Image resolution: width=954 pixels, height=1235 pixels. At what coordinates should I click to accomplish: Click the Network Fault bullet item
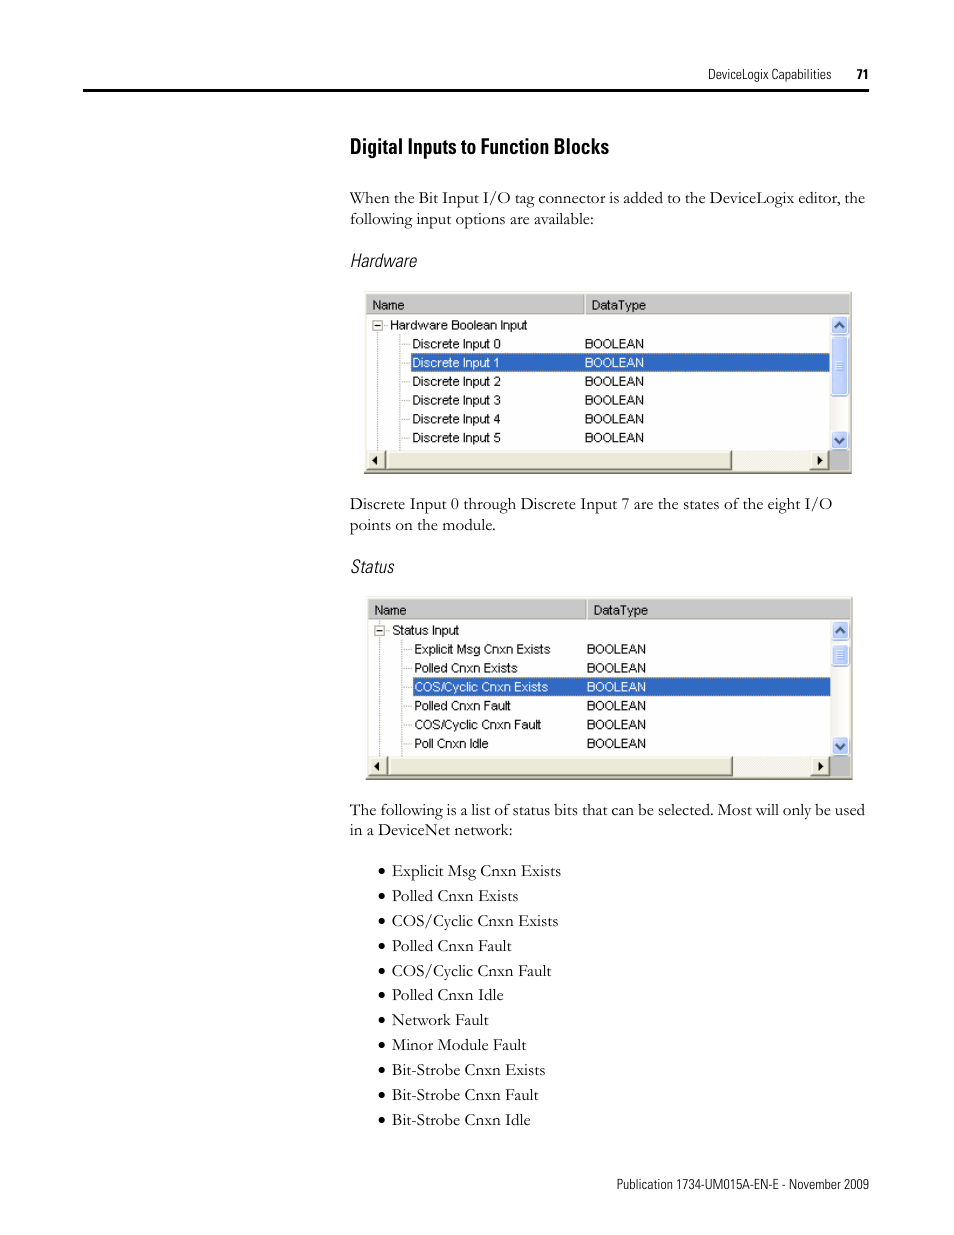(x=440, y=1020)
